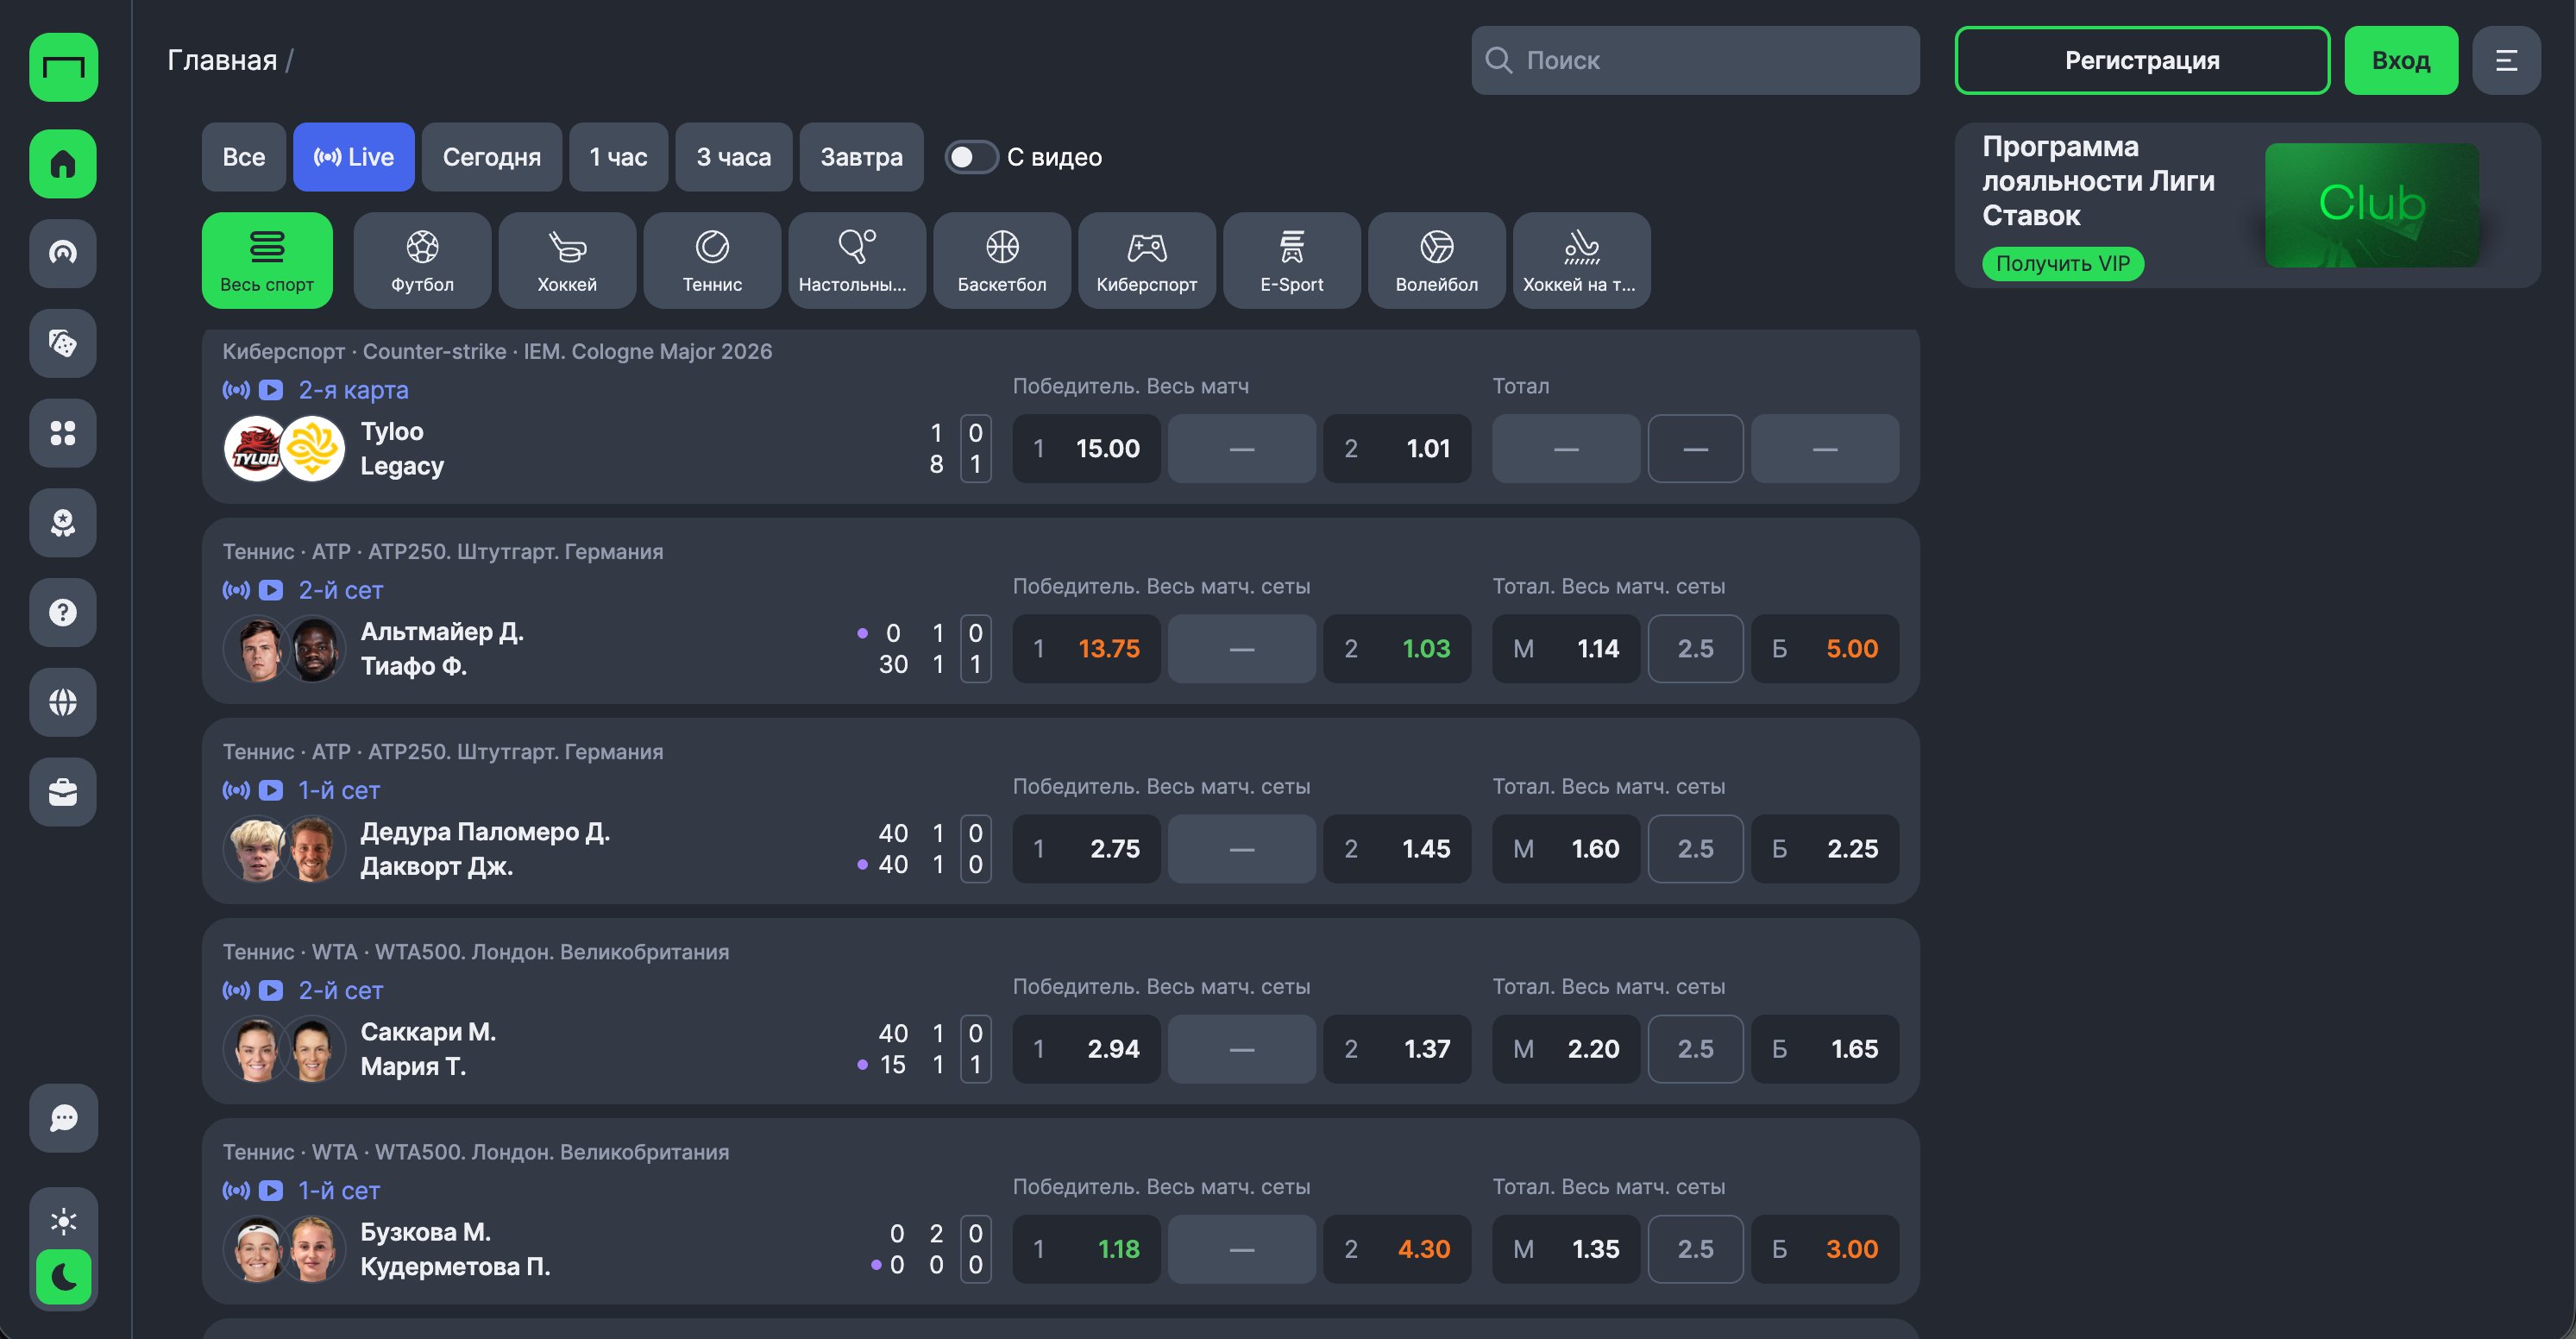
Task: Select the '3 часа' filter tab
Action: click(x=734, y=157)
